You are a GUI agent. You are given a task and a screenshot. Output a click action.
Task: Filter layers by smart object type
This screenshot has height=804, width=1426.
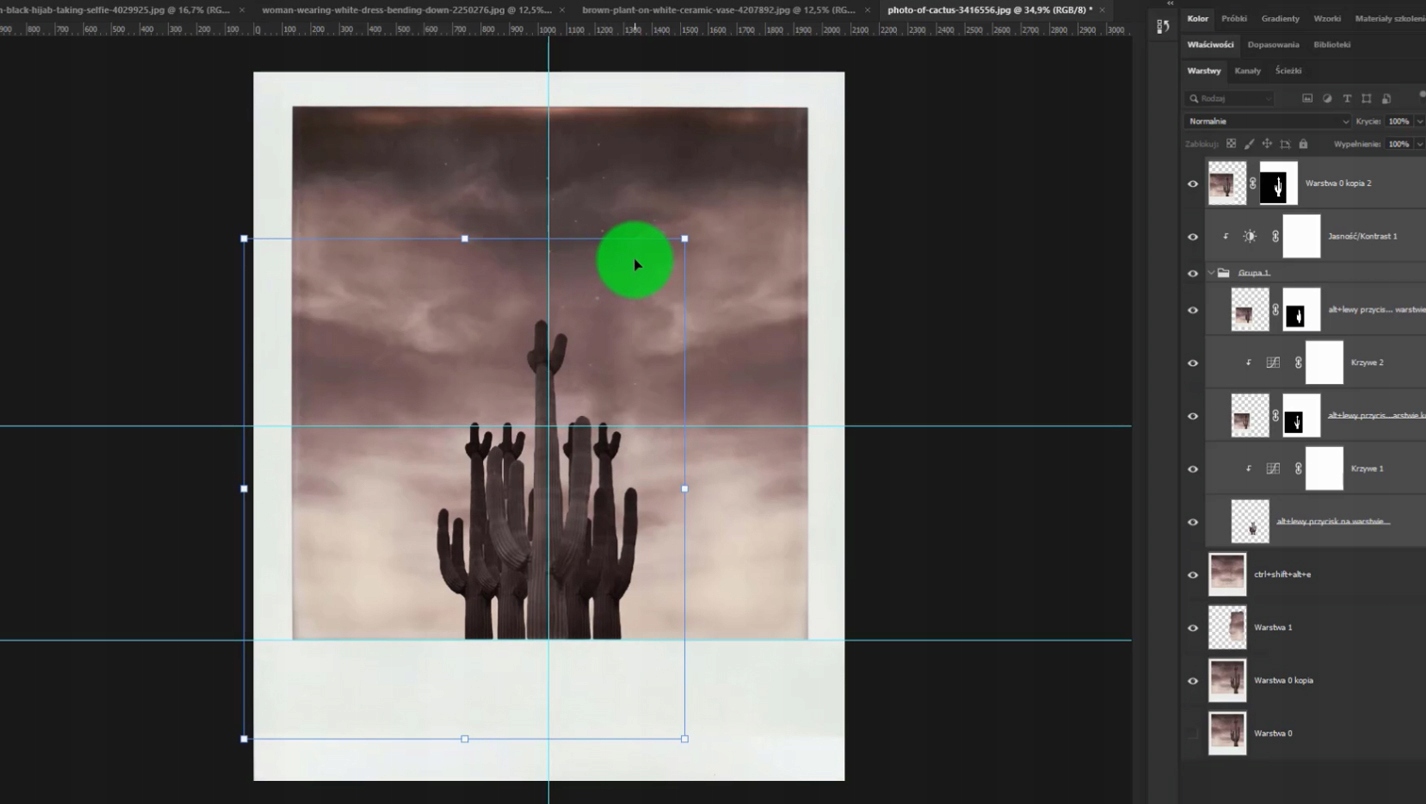click(1386, 99)
